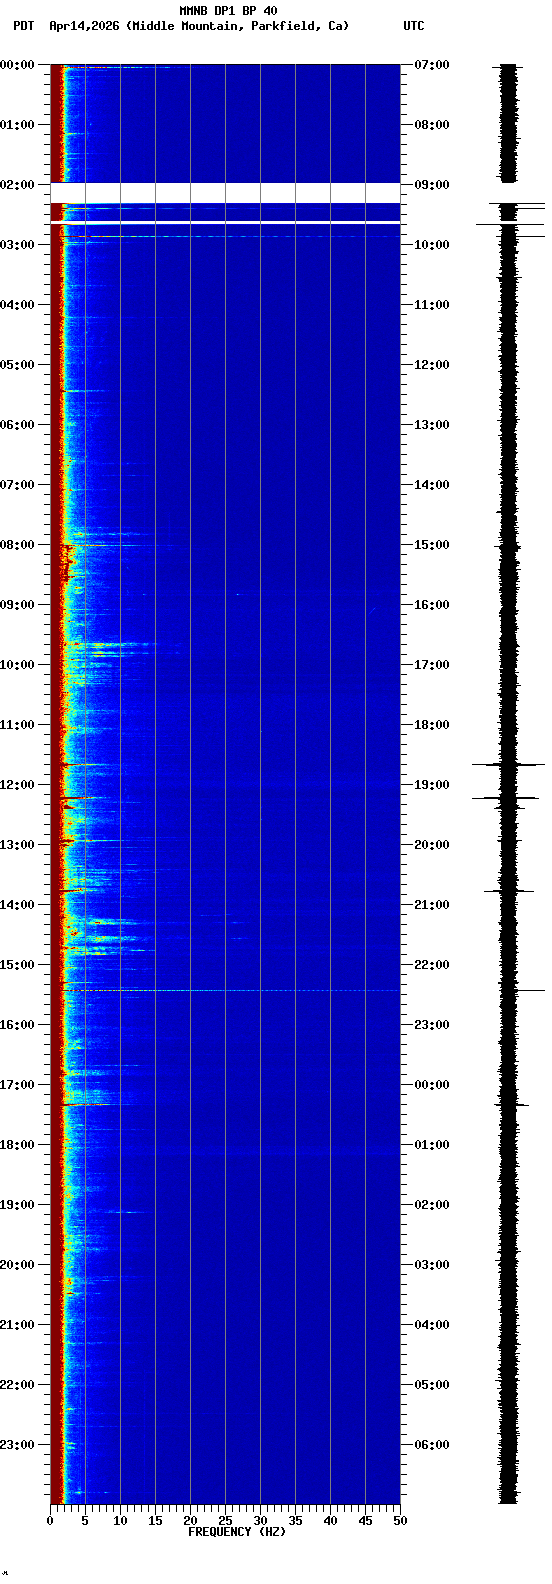Click the UTC time label "14:00"

click(432, 485)
